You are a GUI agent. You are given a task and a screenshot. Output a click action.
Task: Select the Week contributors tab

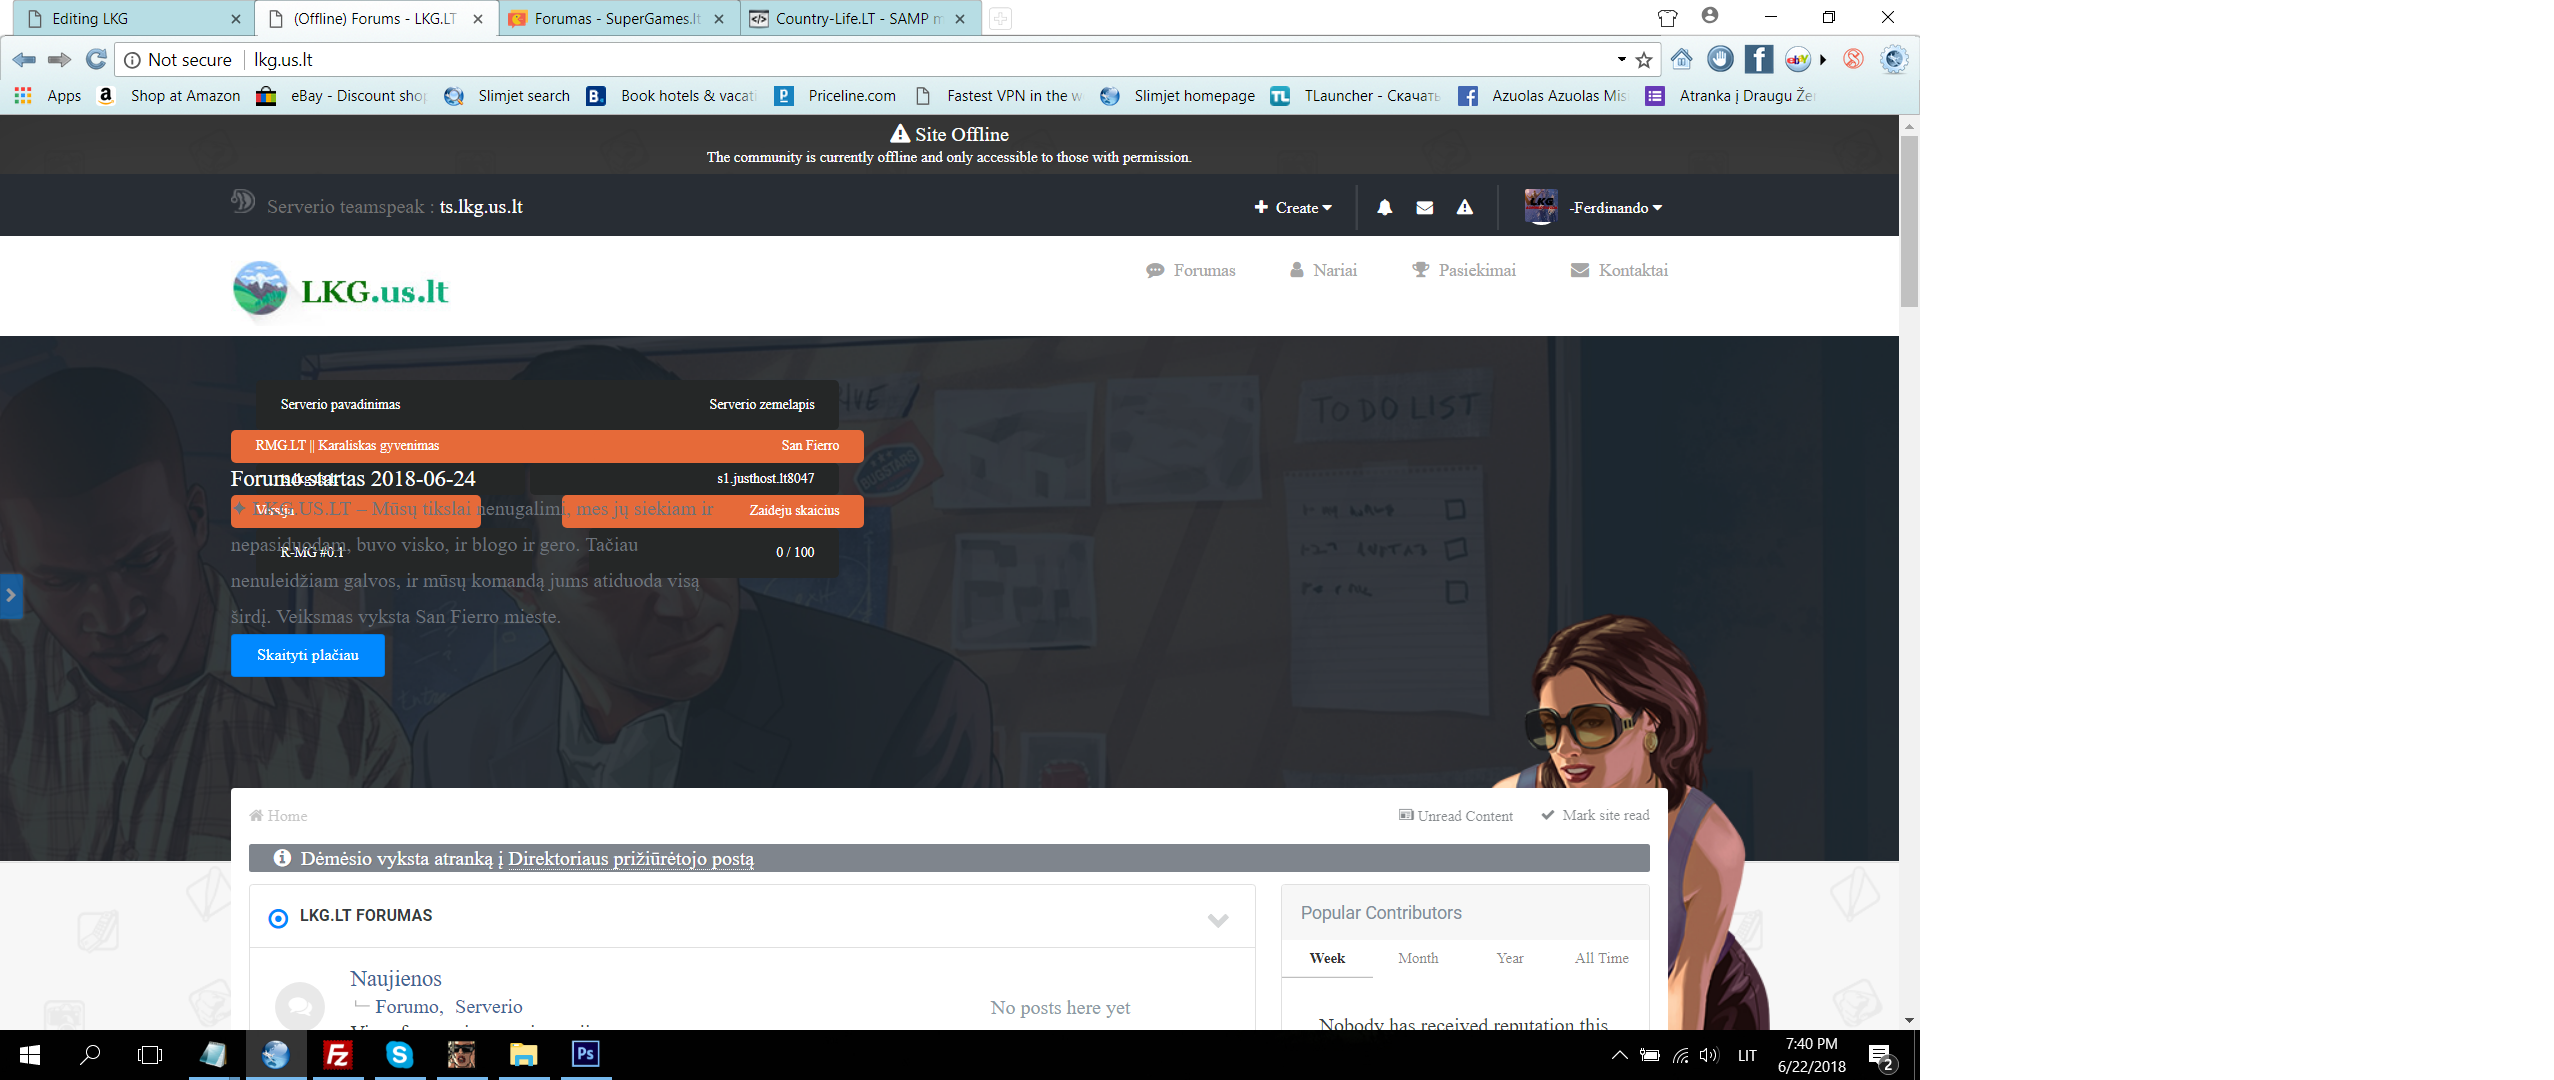click(x=1327, y=958)
